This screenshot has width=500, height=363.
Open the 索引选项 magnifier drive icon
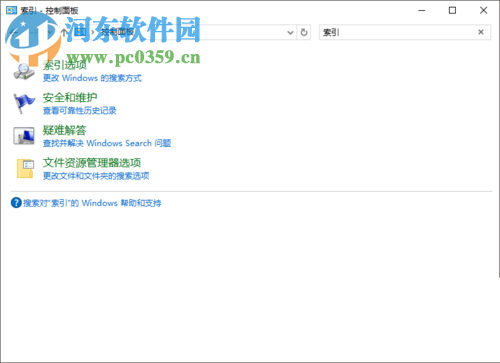click(24, 71)
